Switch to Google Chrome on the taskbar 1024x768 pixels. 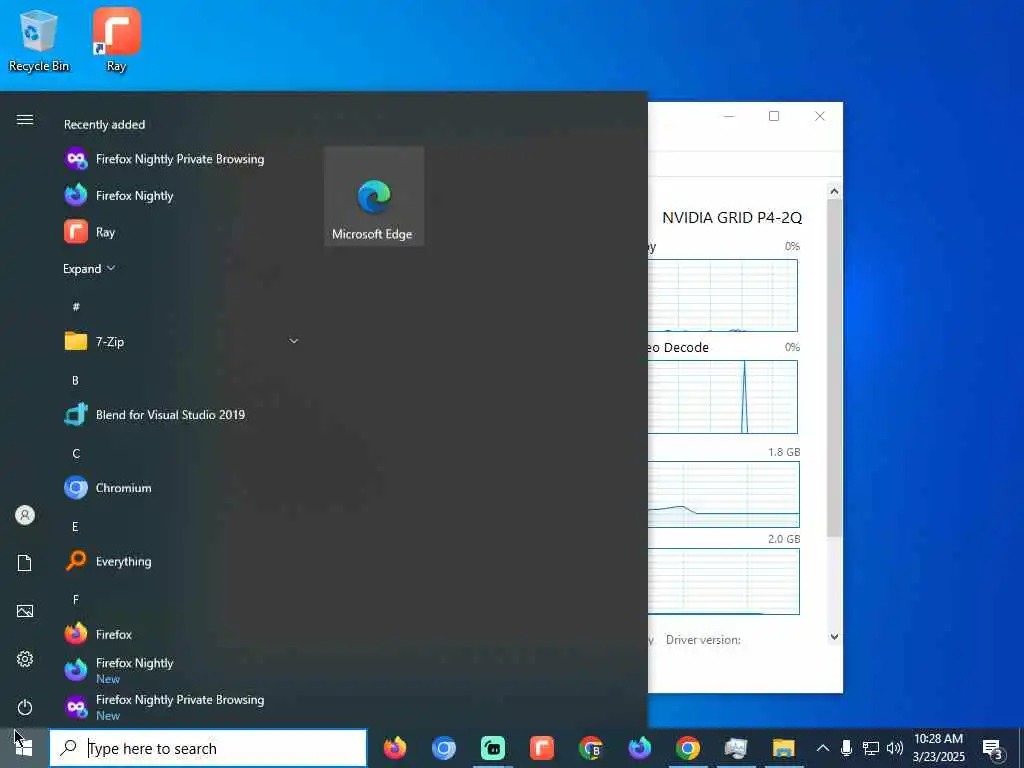pyautogui.click(x=688, y=748)
